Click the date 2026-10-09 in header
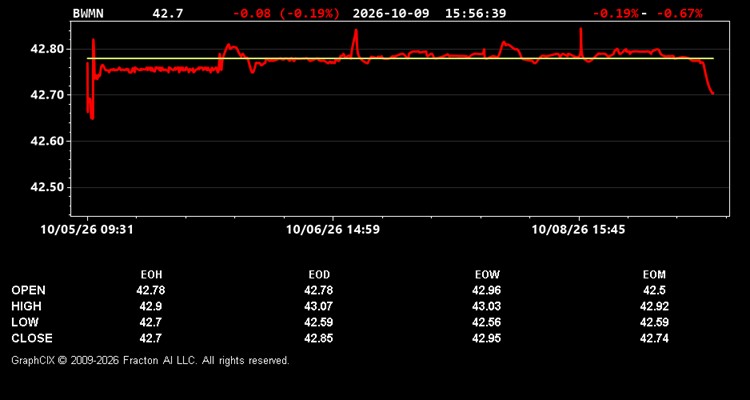The height and width of the screenshot is (400, 750). (391, 13)
